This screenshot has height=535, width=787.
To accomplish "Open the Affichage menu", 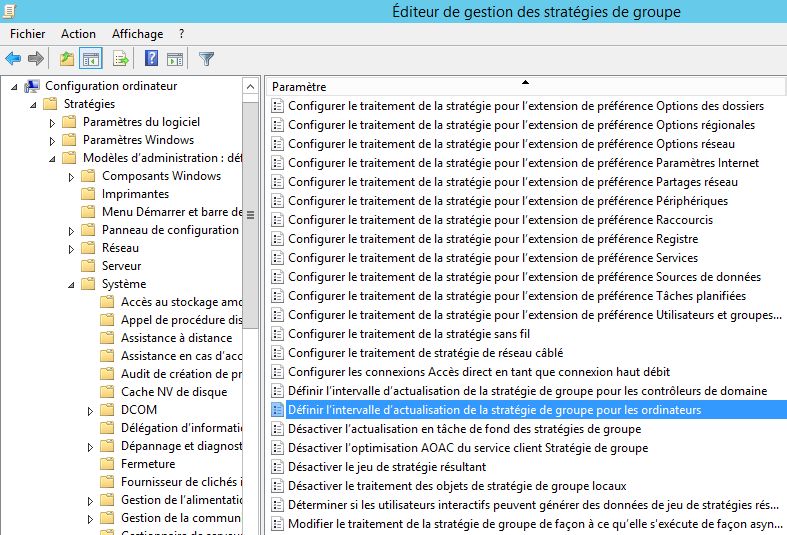I will click(138, 34).
